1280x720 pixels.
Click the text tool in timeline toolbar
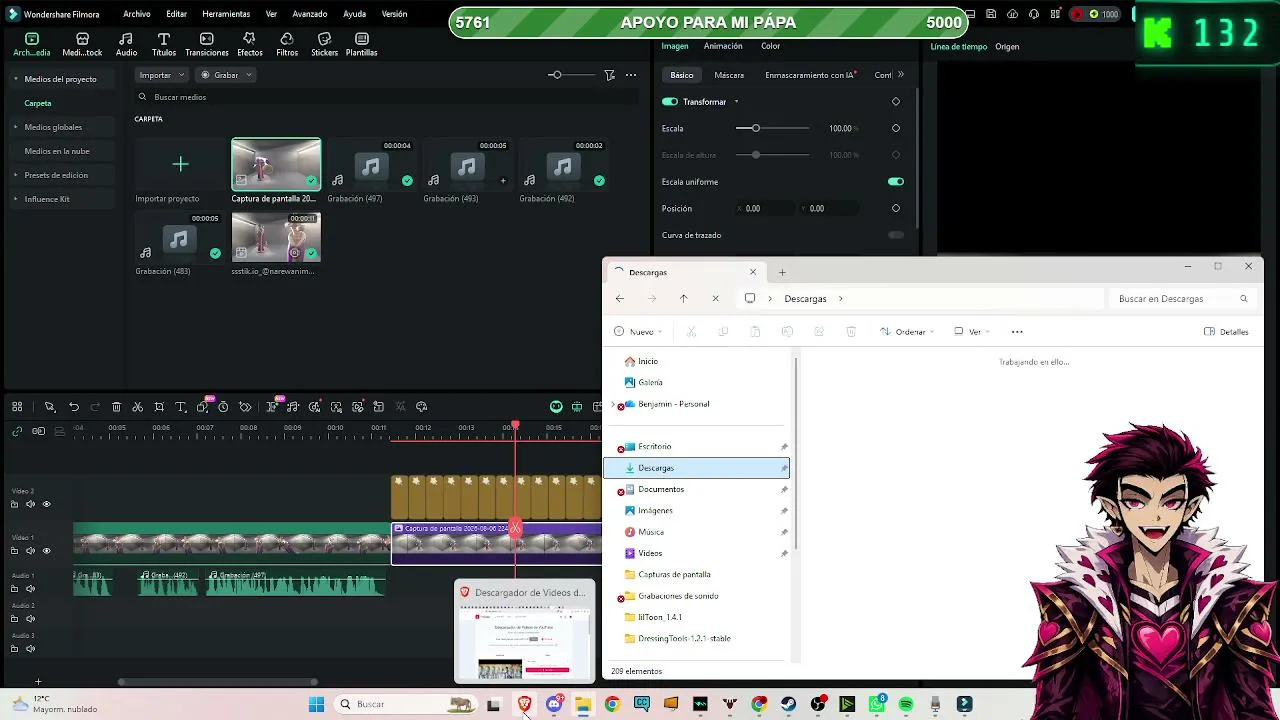tap(181, 407)
